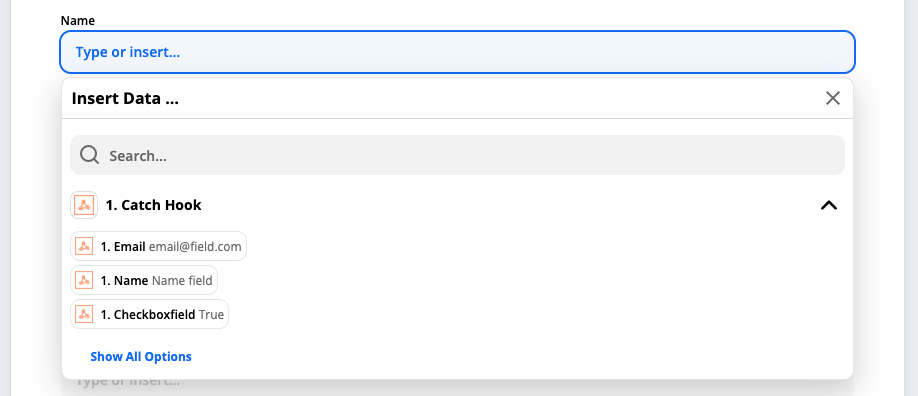This screenshot has width=918, height=396.
Task: Close the Insert Data panel
Action: [x=833, y=98]
